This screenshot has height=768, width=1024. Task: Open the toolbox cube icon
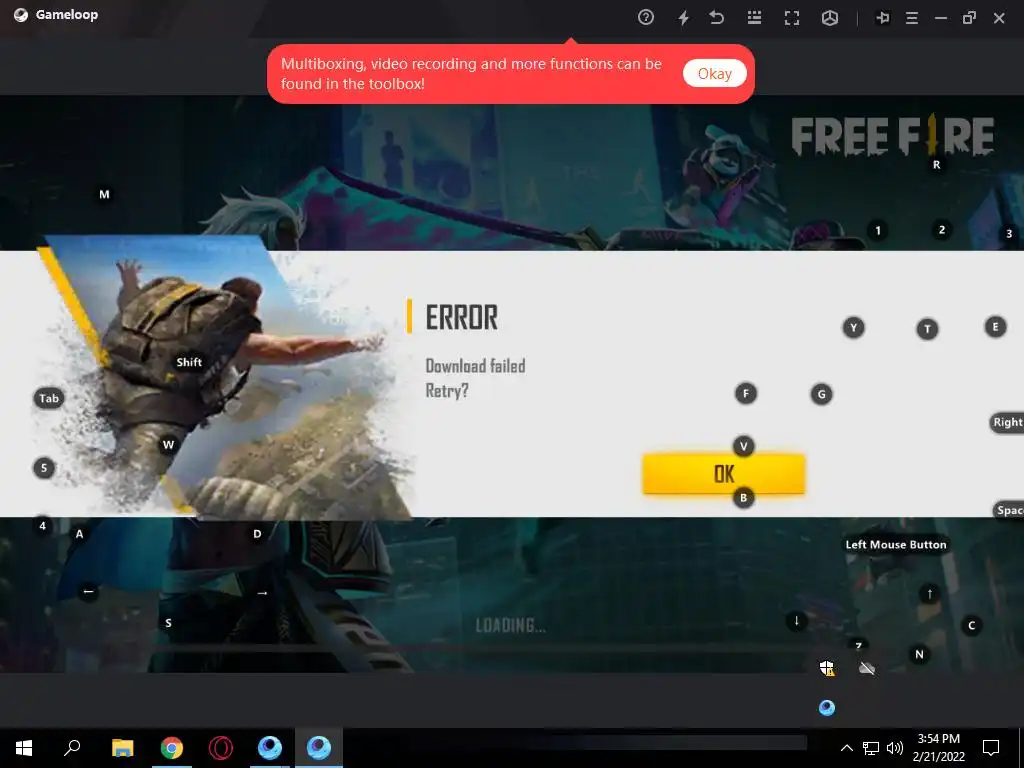(829, 18)
